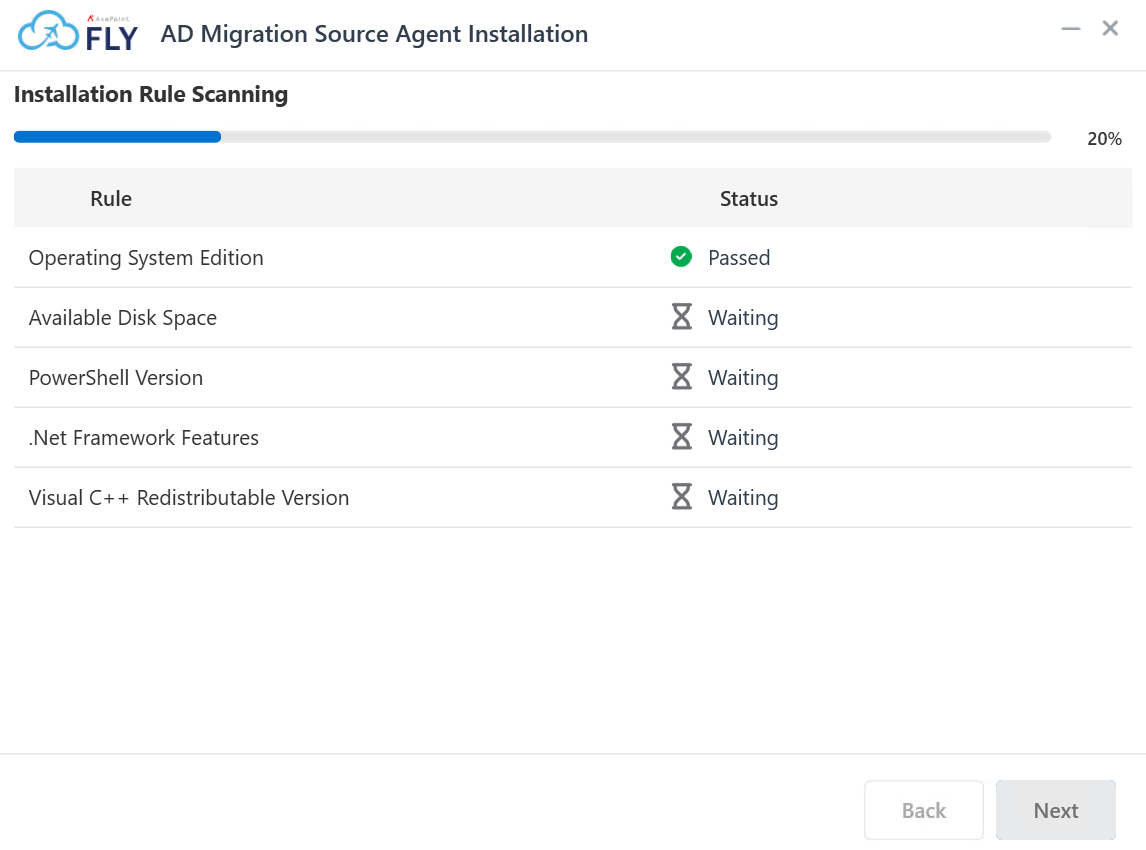
Task: Click the Rule column header
Action: click(x=111, y=198)
